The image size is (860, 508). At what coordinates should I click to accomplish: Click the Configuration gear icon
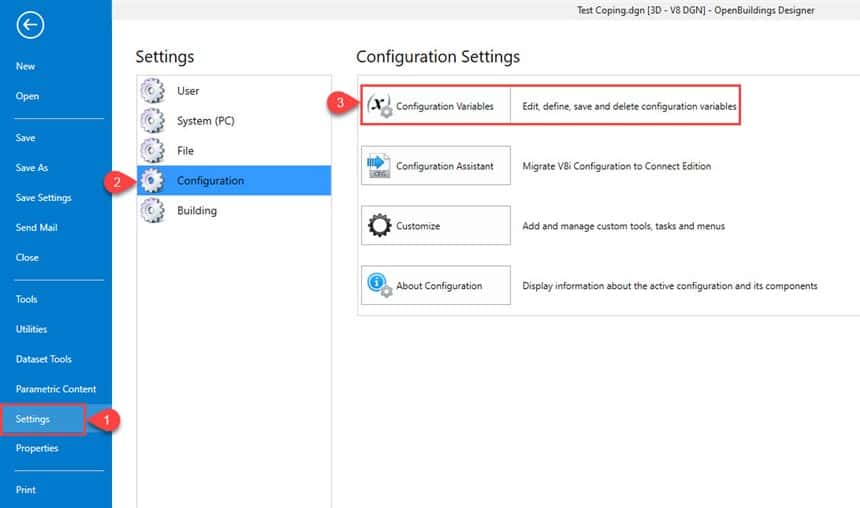152,180
